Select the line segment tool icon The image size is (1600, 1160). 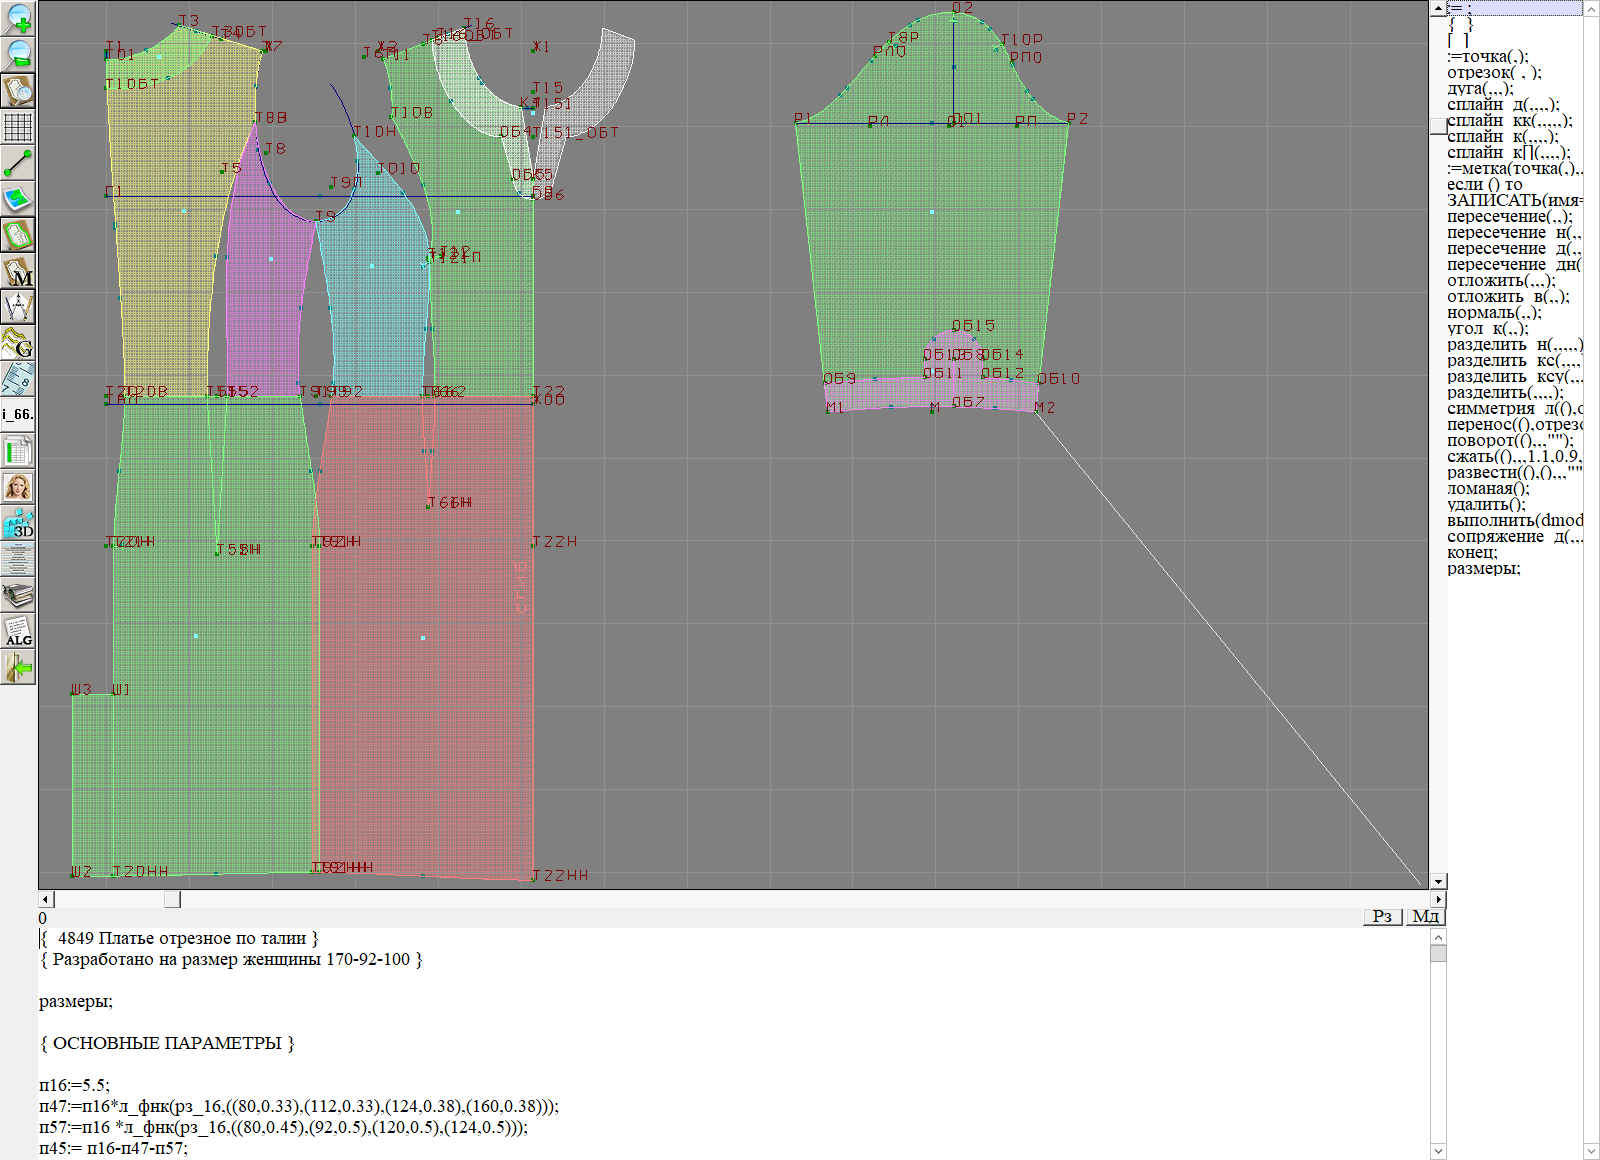click(18, 163)
